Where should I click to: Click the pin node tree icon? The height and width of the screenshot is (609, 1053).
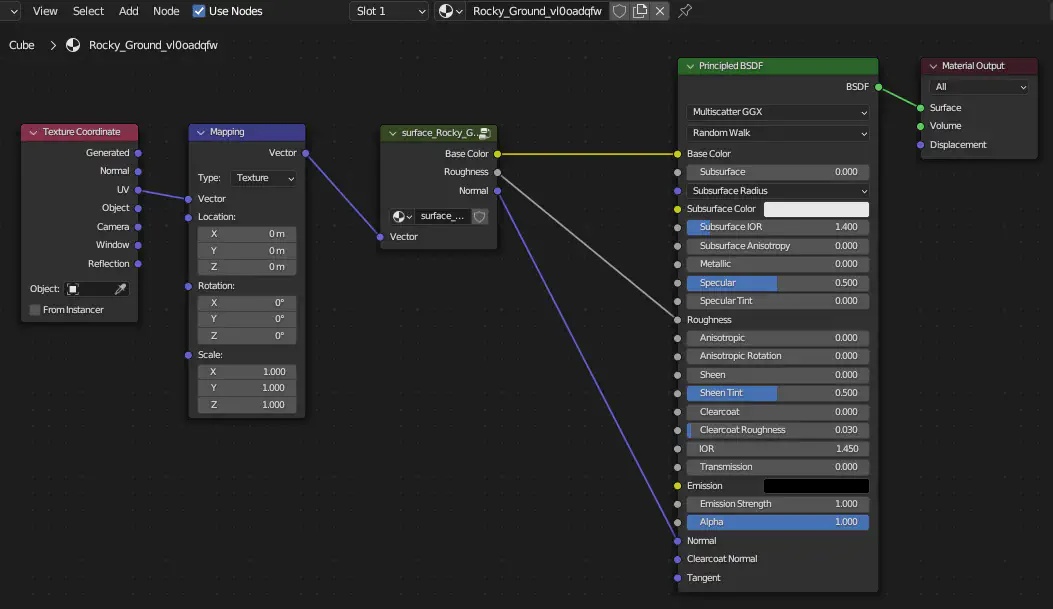(685, 11)
